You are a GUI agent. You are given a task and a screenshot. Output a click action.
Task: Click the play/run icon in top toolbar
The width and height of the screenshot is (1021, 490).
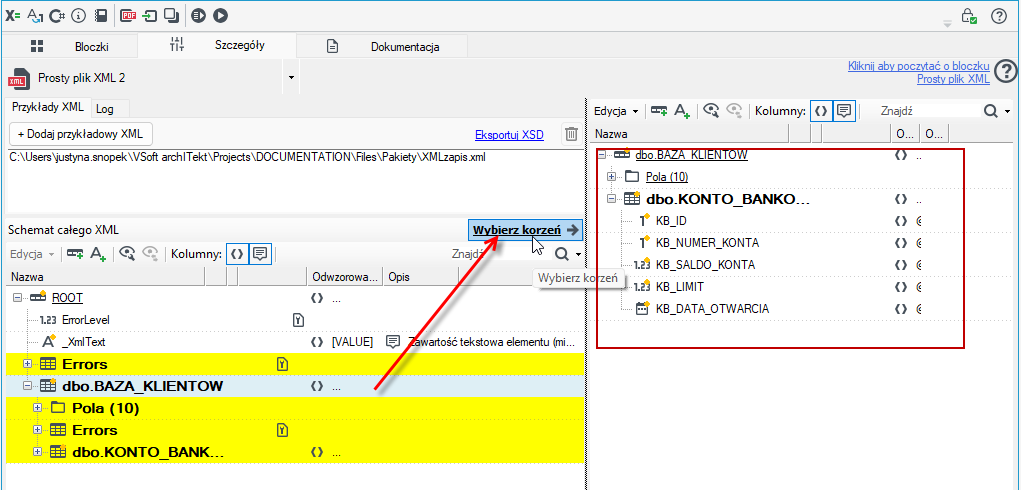[220, 15]
